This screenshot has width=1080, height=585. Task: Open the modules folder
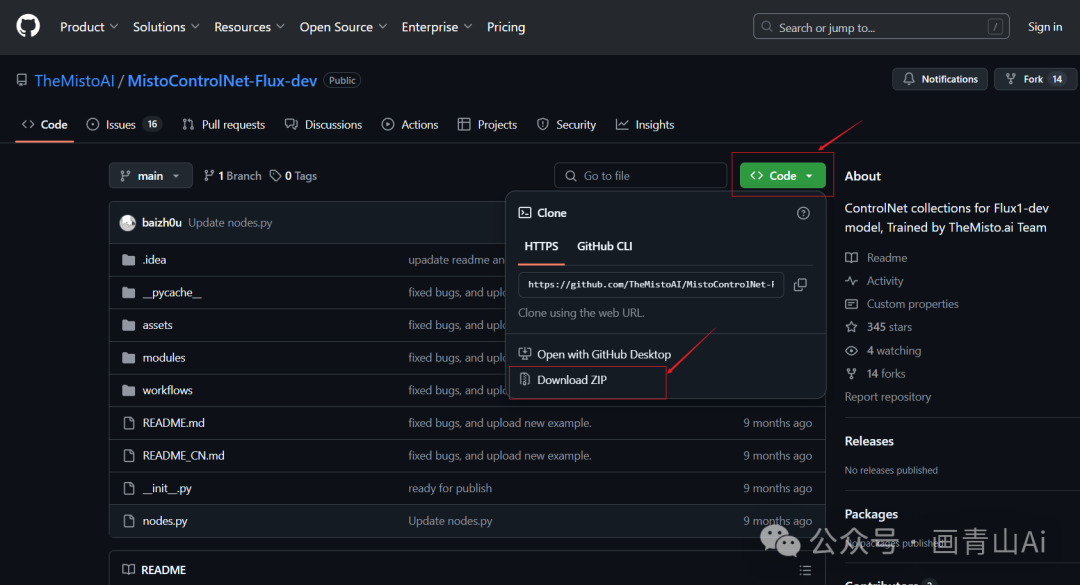(x=164, y=358)
